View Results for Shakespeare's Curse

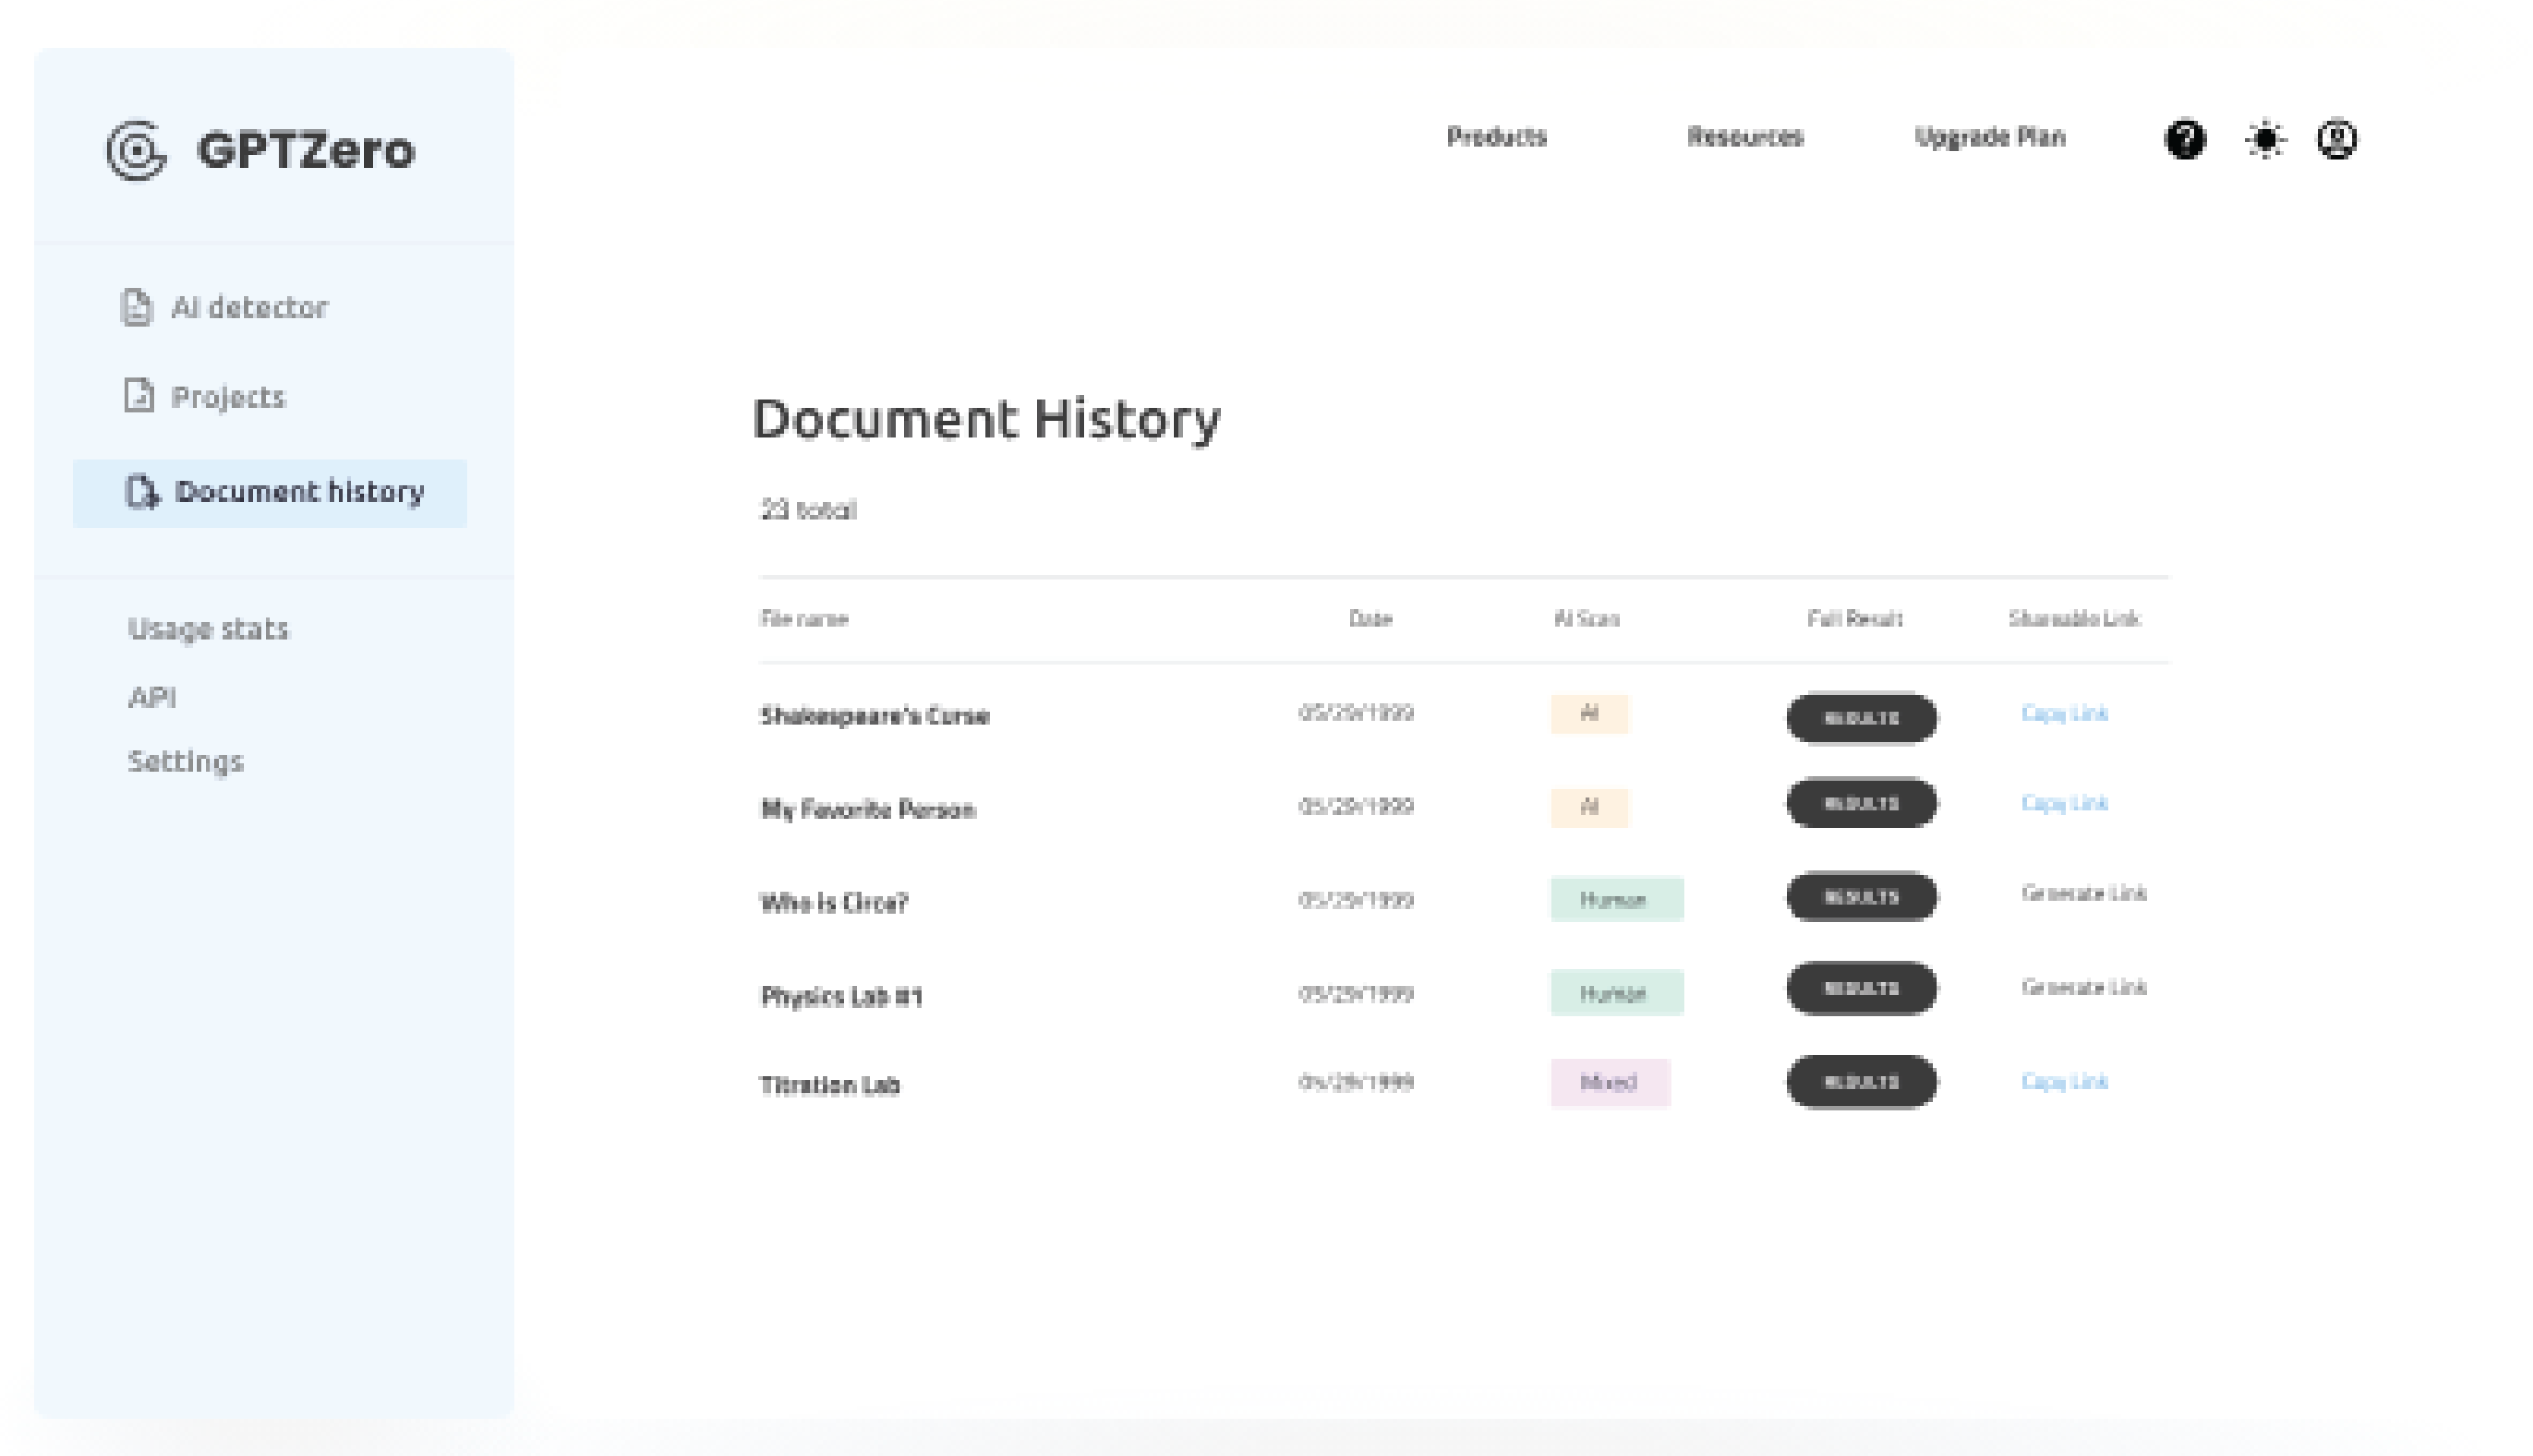pos(1859,716)
